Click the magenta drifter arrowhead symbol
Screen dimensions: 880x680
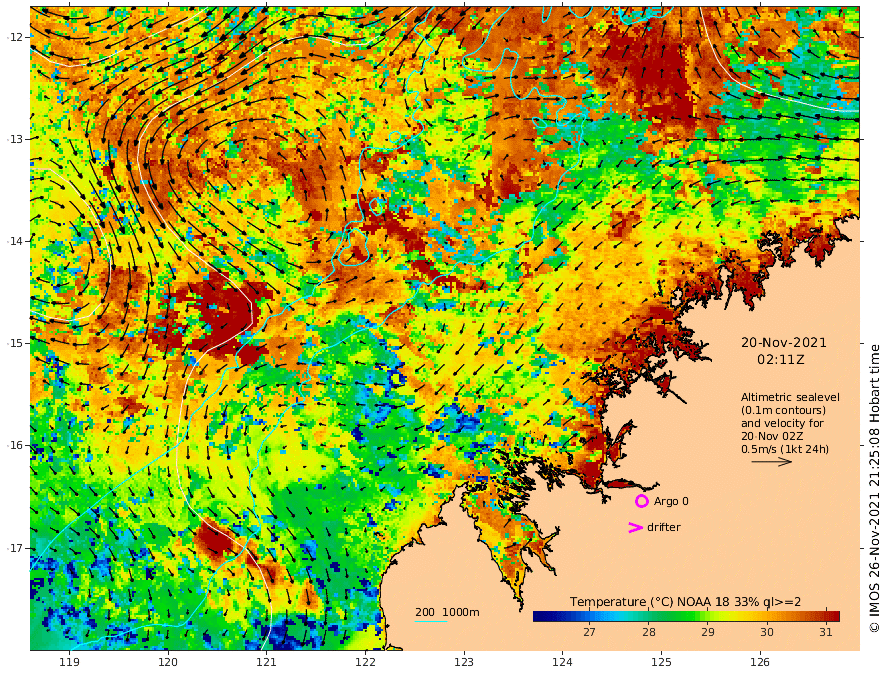(x=635, y=527)
